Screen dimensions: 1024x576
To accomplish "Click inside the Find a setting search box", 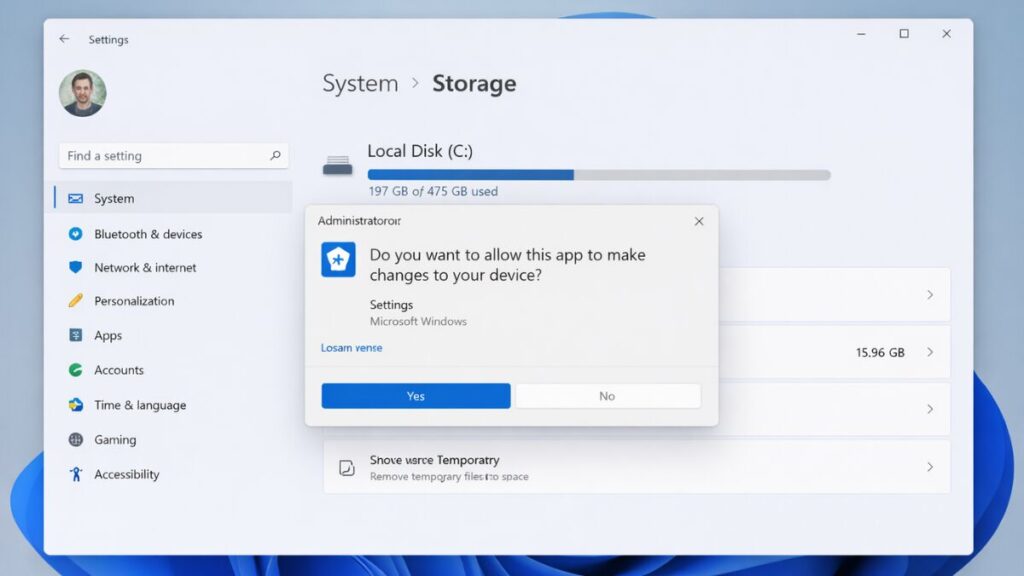I will (160, 156).
